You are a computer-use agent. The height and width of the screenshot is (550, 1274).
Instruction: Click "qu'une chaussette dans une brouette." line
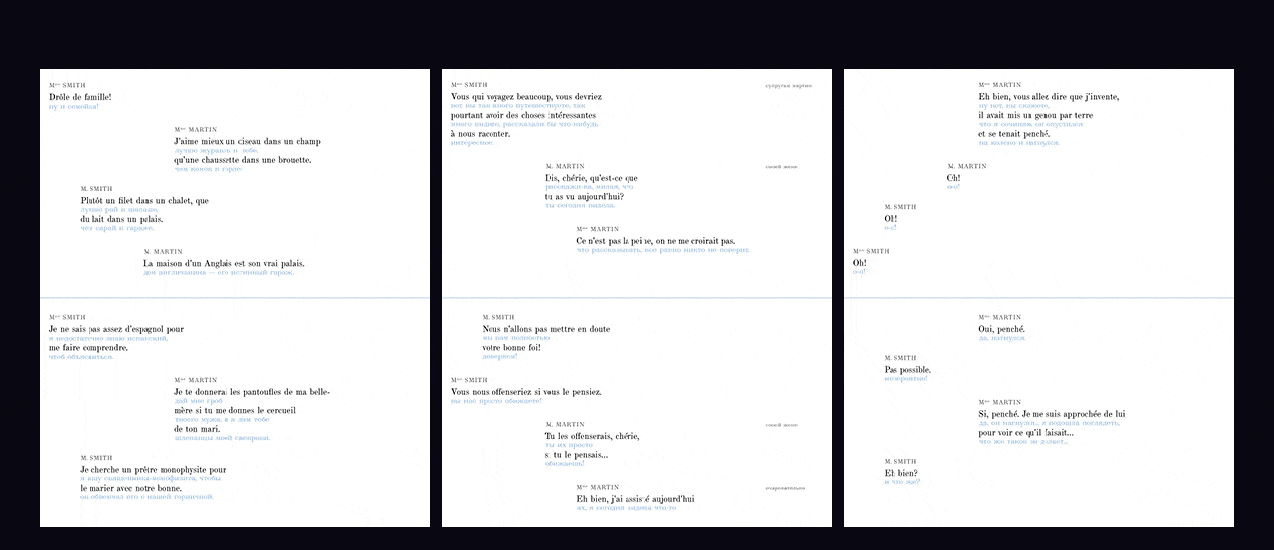coord(243,160)
